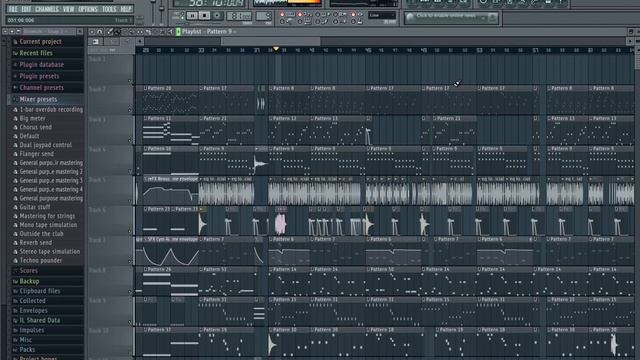Click the folder icon beside Backup
This screenshot has height=360, width=640.
(x=16, y=281)
